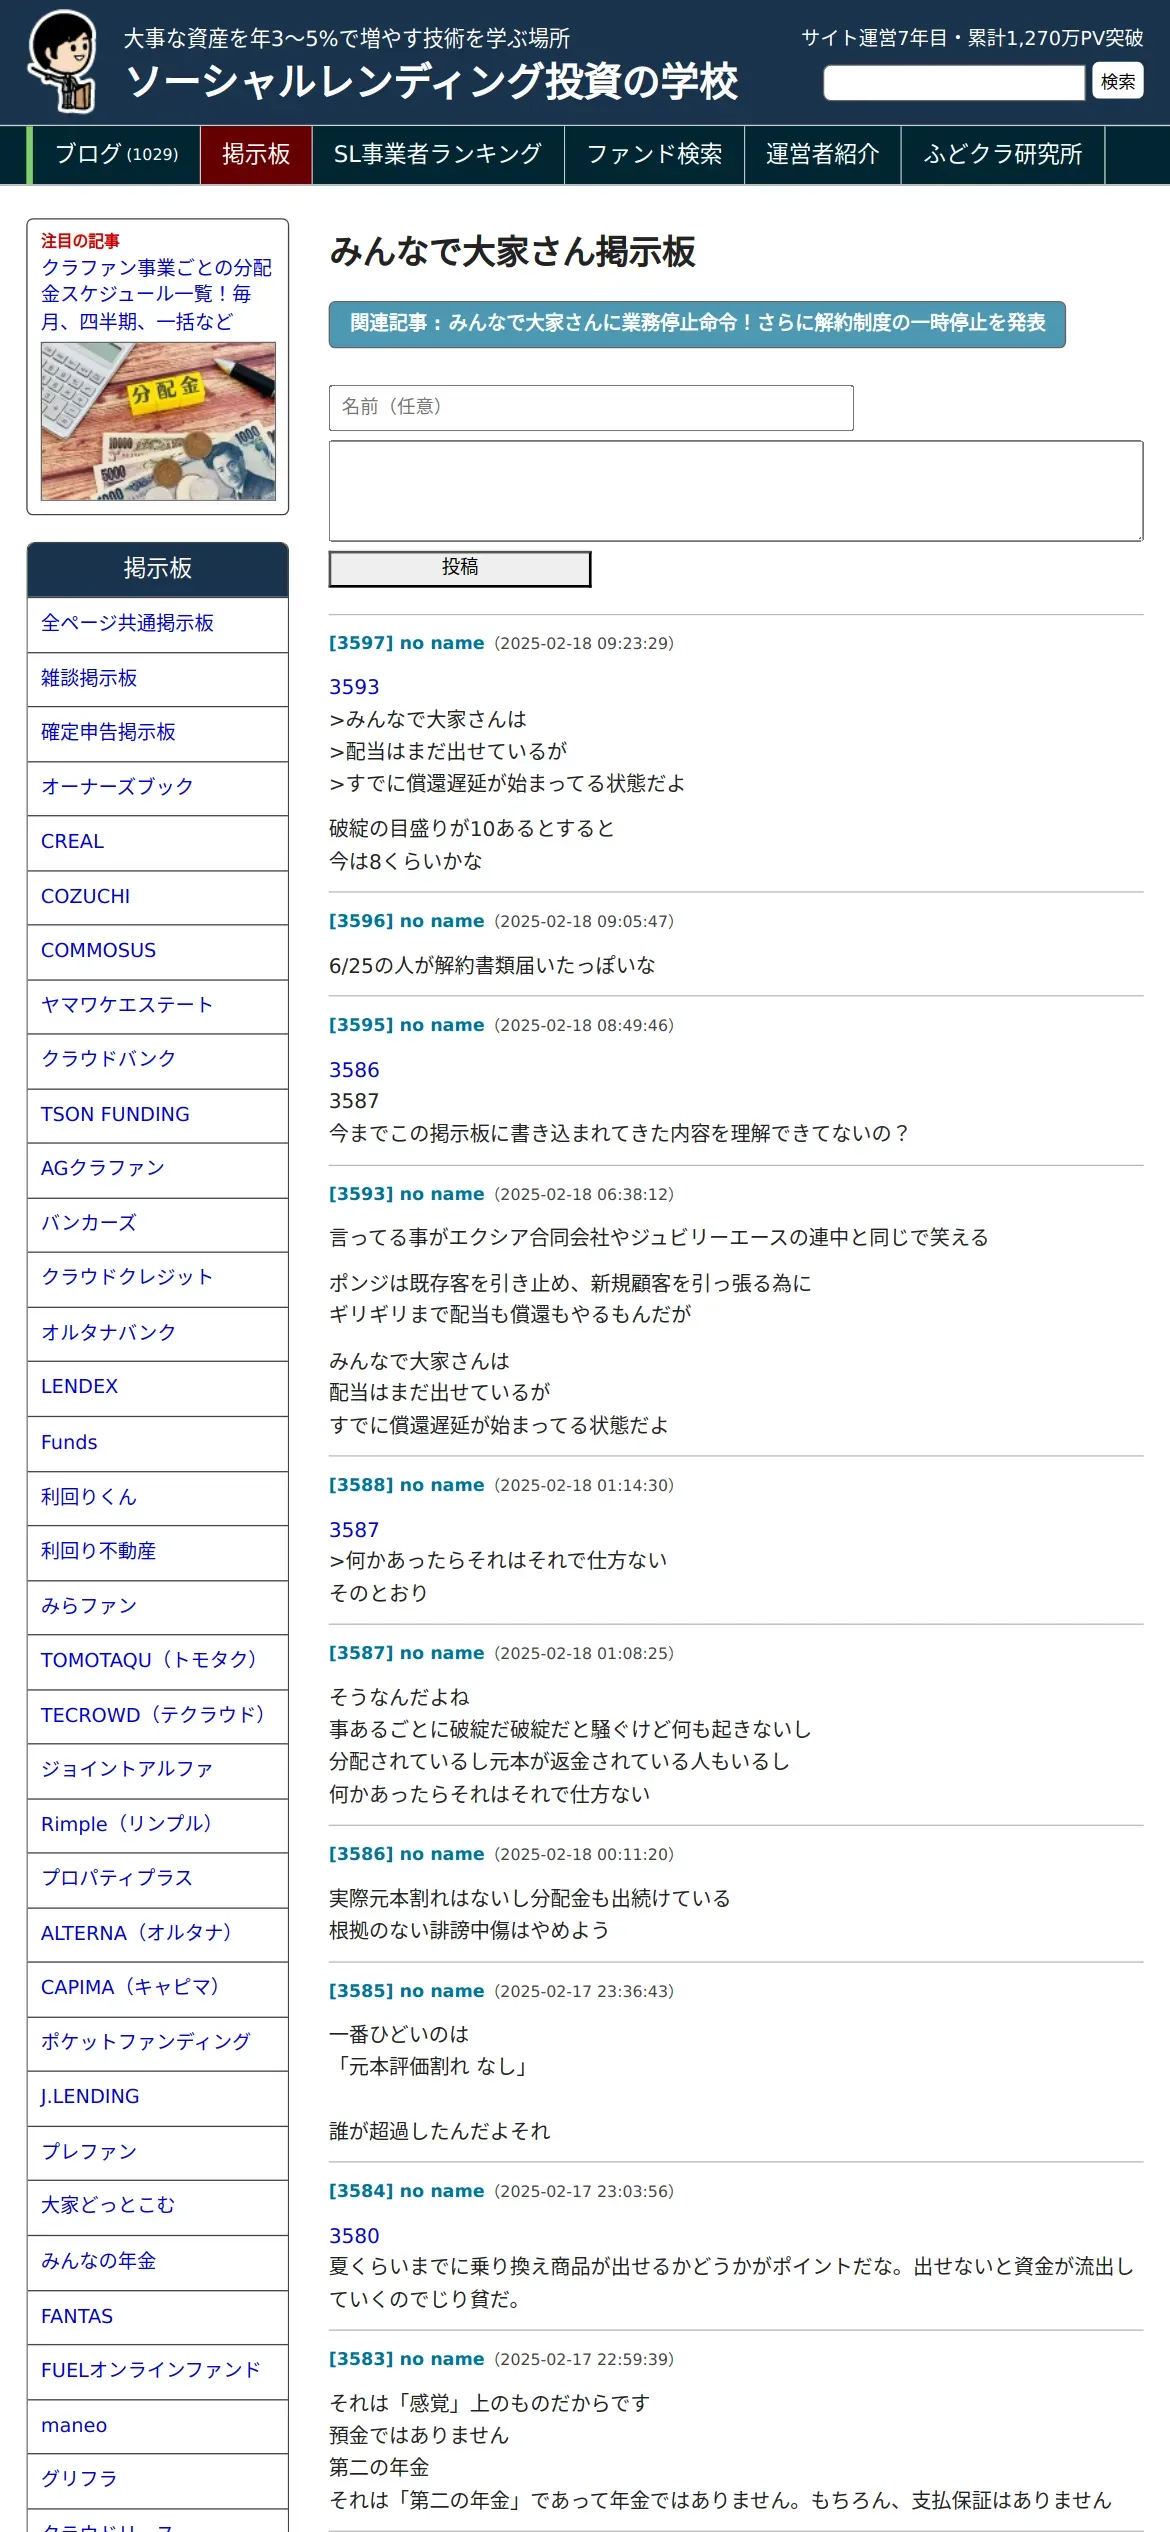Click post header [3593] no name
The width and height of the screenshot is (1170, 2532).
pos(406,1194)
